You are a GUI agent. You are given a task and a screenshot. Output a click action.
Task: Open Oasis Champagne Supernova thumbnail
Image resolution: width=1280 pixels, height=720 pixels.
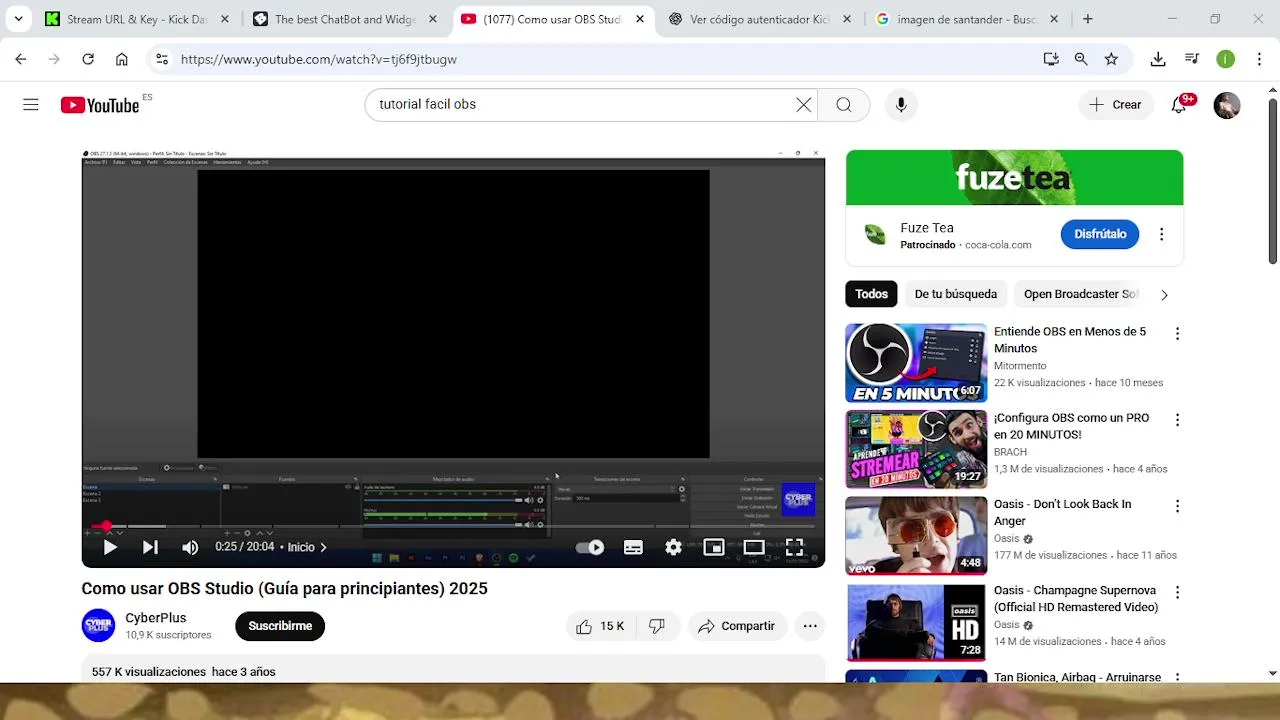916,622
